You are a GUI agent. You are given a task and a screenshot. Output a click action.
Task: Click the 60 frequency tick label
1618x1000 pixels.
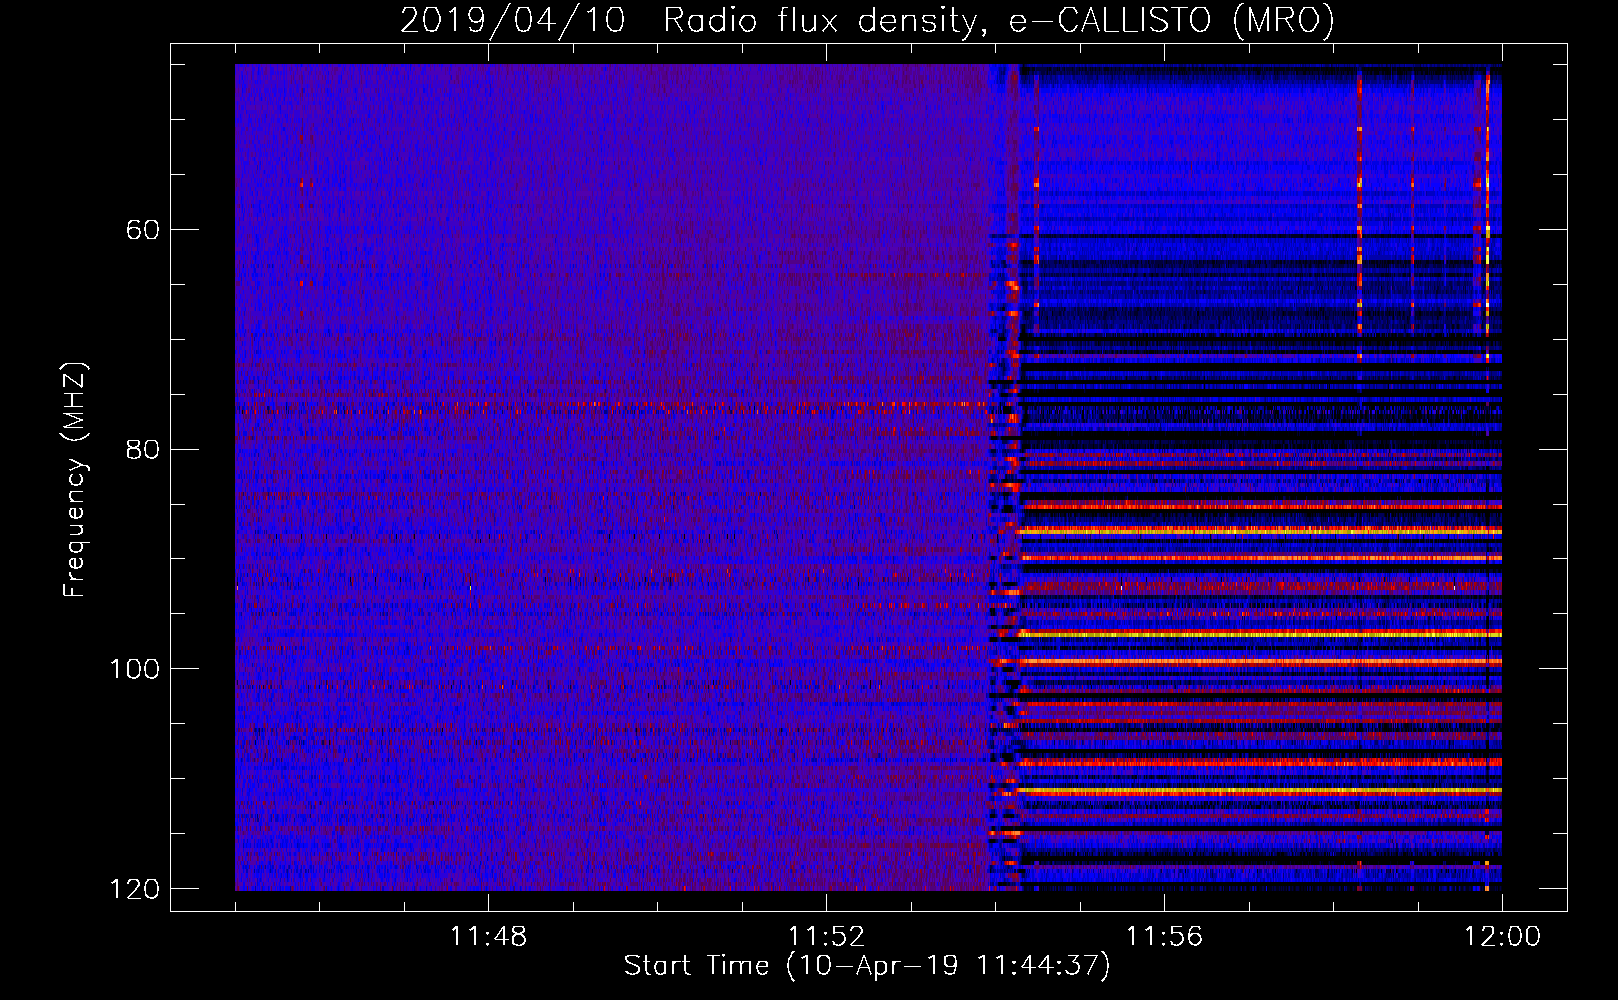(143, 230)
